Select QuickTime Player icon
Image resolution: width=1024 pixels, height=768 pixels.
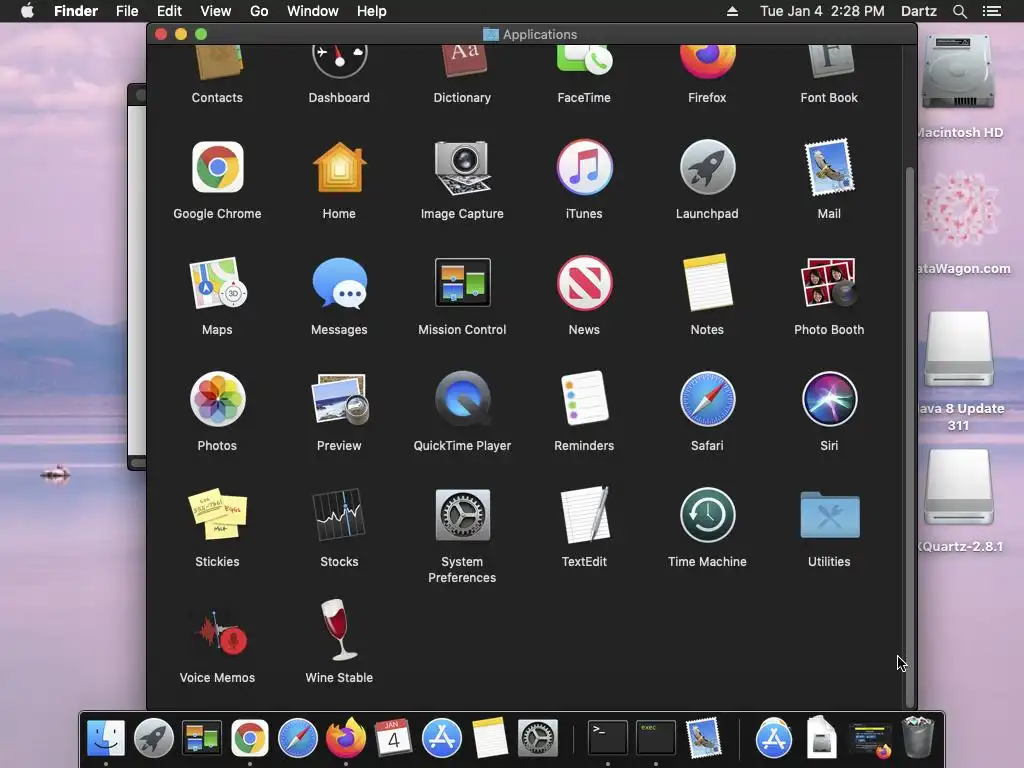coord(462,399)
